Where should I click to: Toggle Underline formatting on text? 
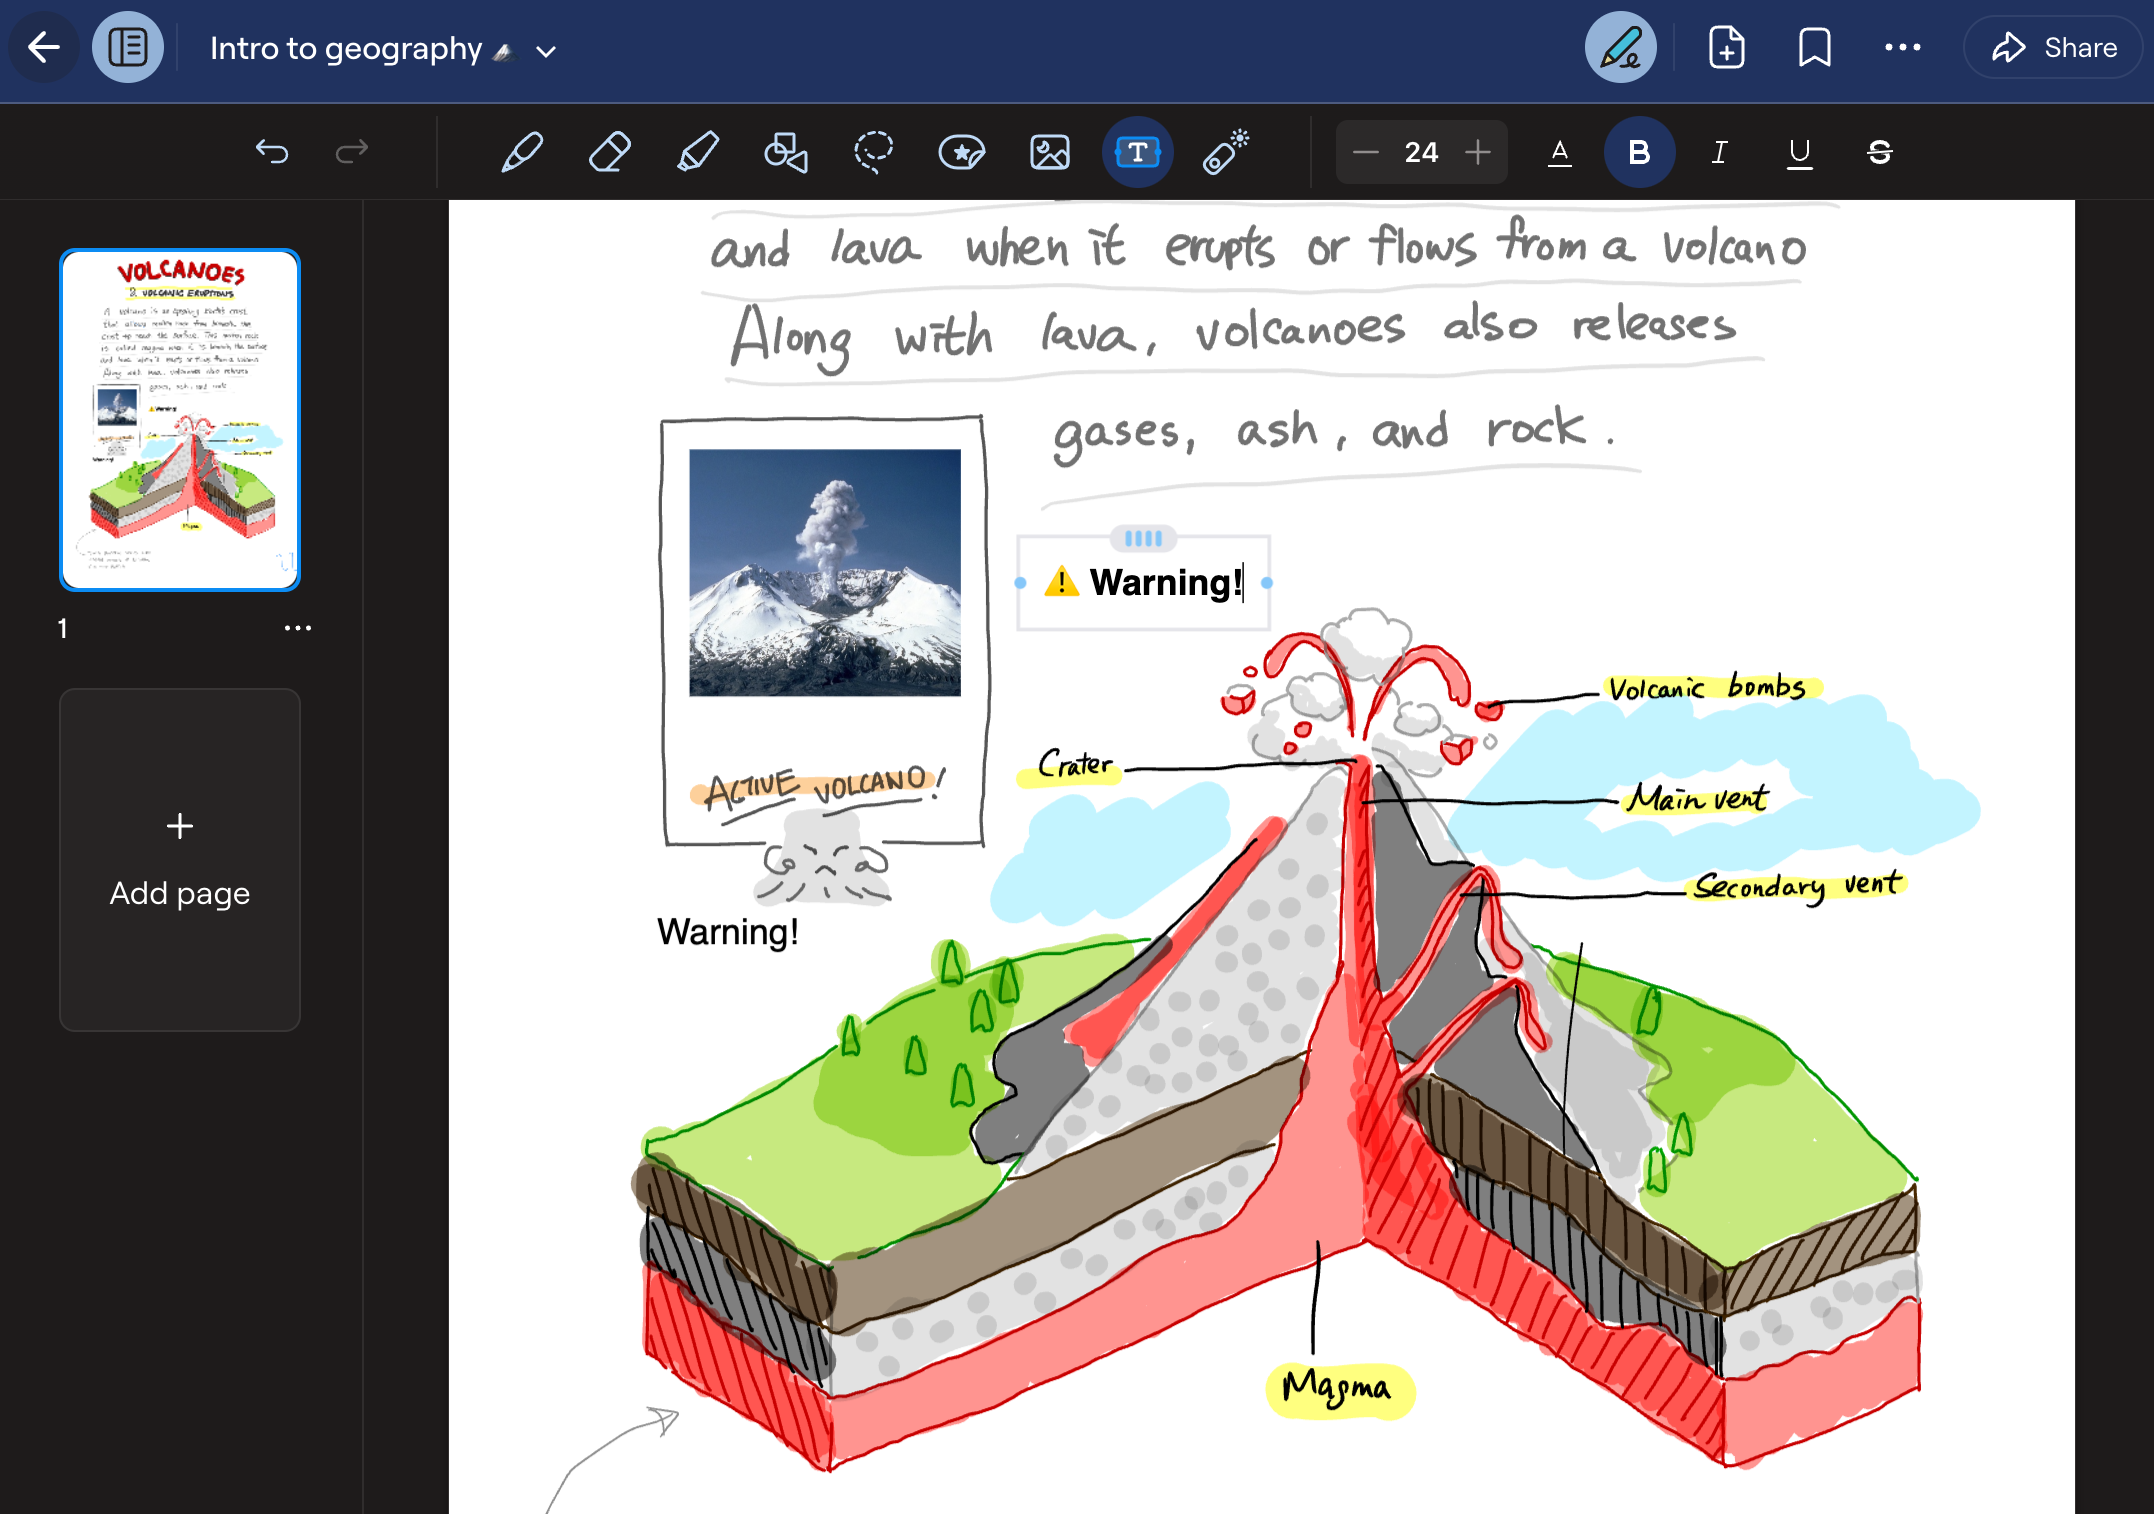[x=1797, y=152]
